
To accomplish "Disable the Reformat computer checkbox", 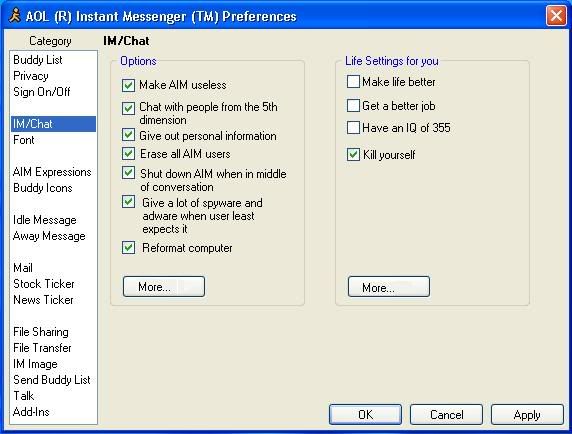I will 128,248.
